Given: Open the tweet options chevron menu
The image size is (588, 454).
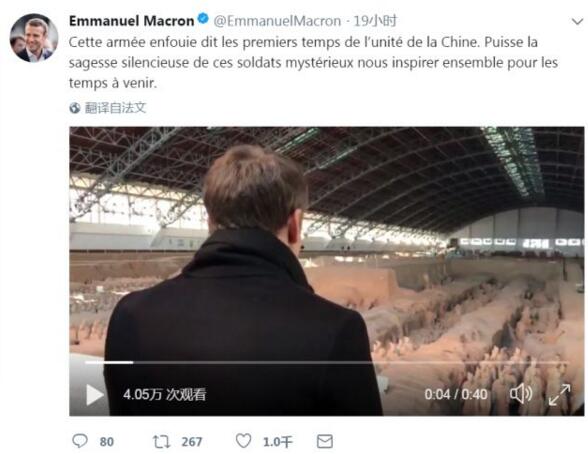Looking at the screenshot, I should (x=578, y=22).
